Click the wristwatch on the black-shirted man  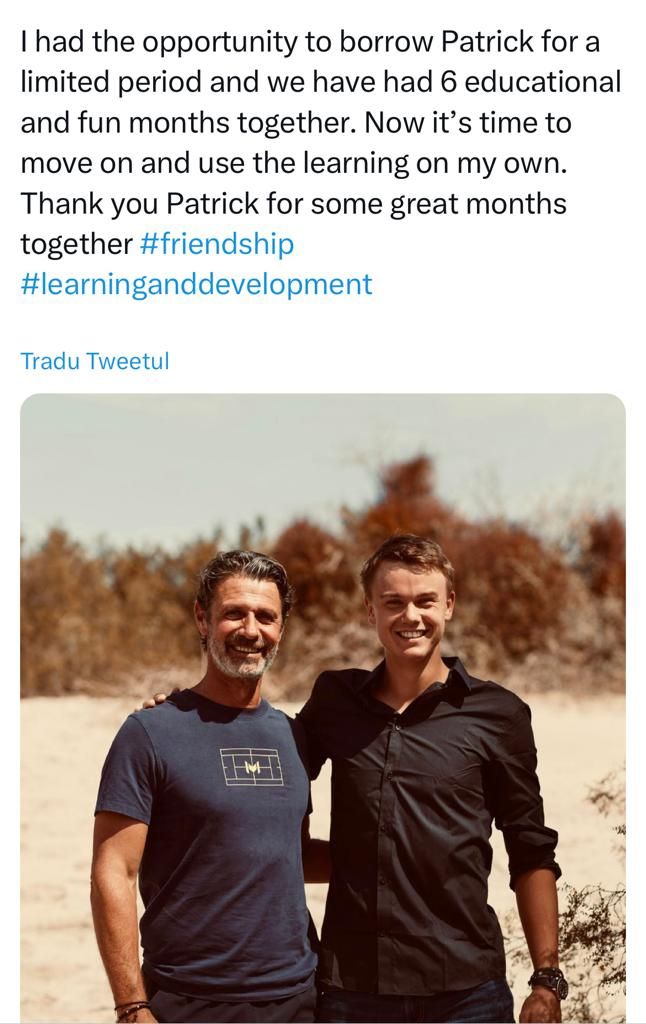(549, 982)
